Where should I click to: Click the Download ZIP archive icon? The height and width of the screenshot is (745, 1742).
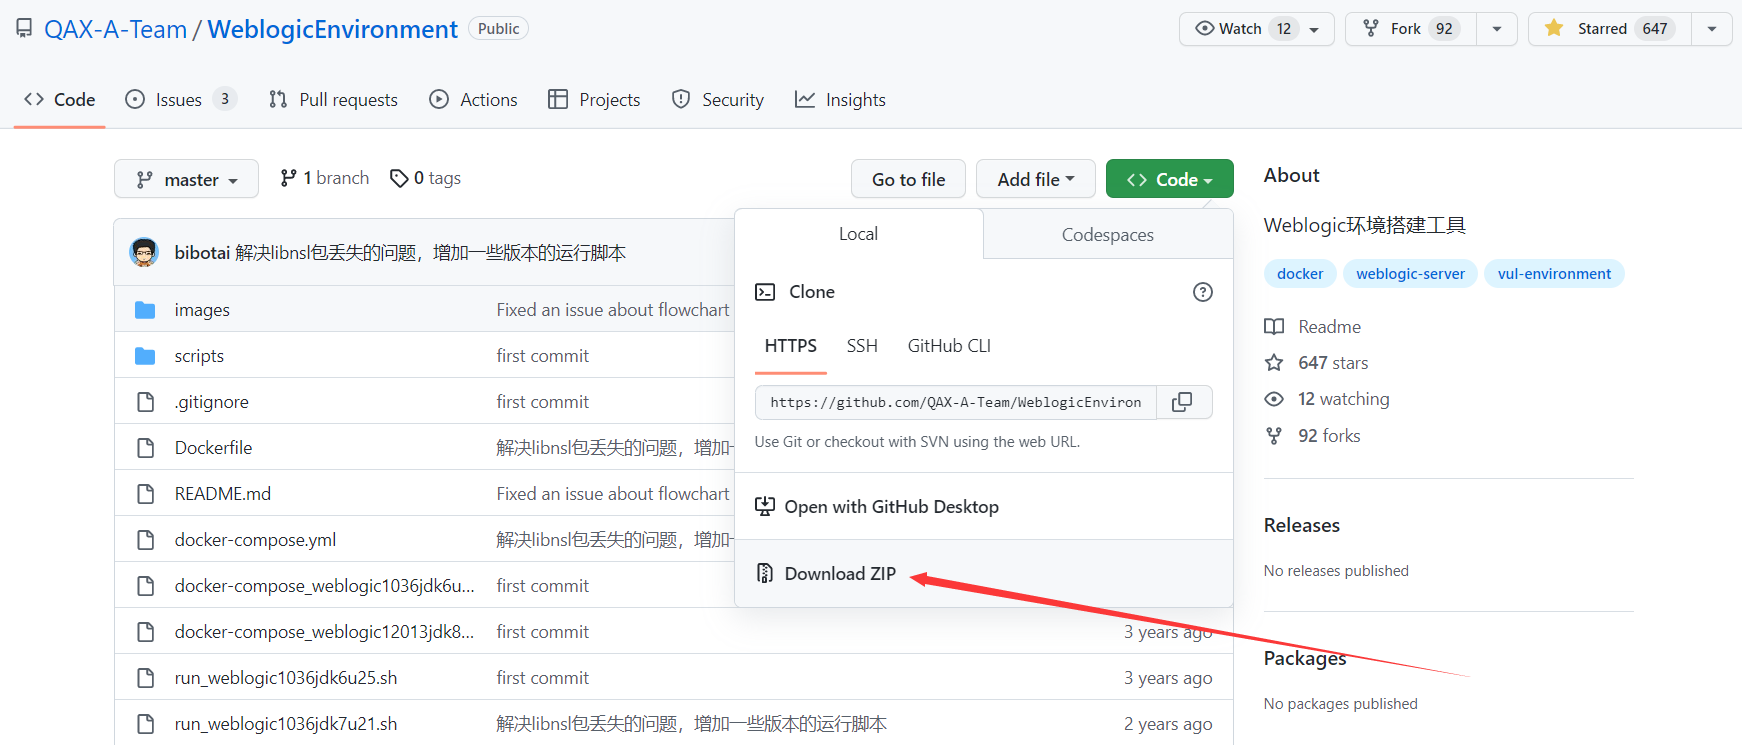coord(765,573)
